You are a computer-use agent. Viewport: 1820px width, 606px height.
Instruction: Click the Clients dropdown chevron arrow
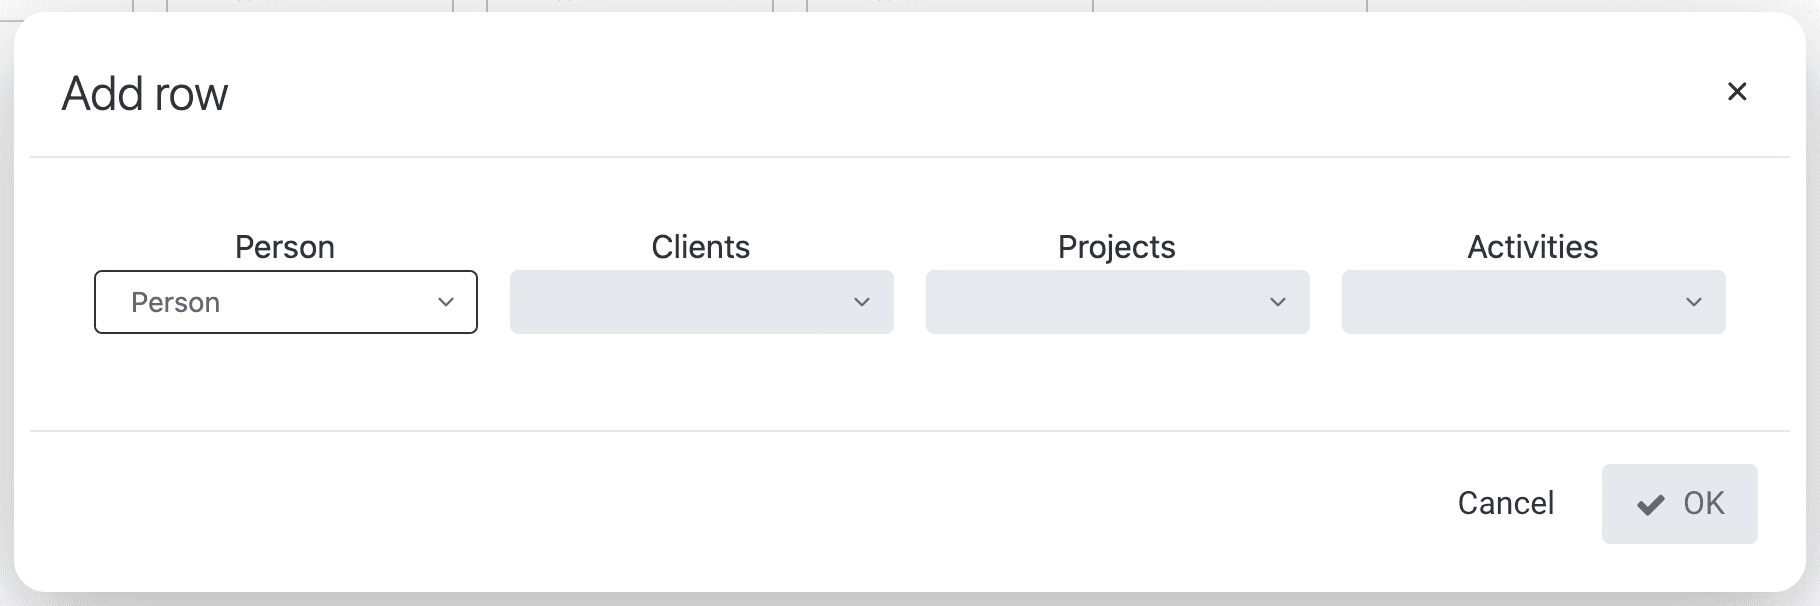click(x=862, y=302)
